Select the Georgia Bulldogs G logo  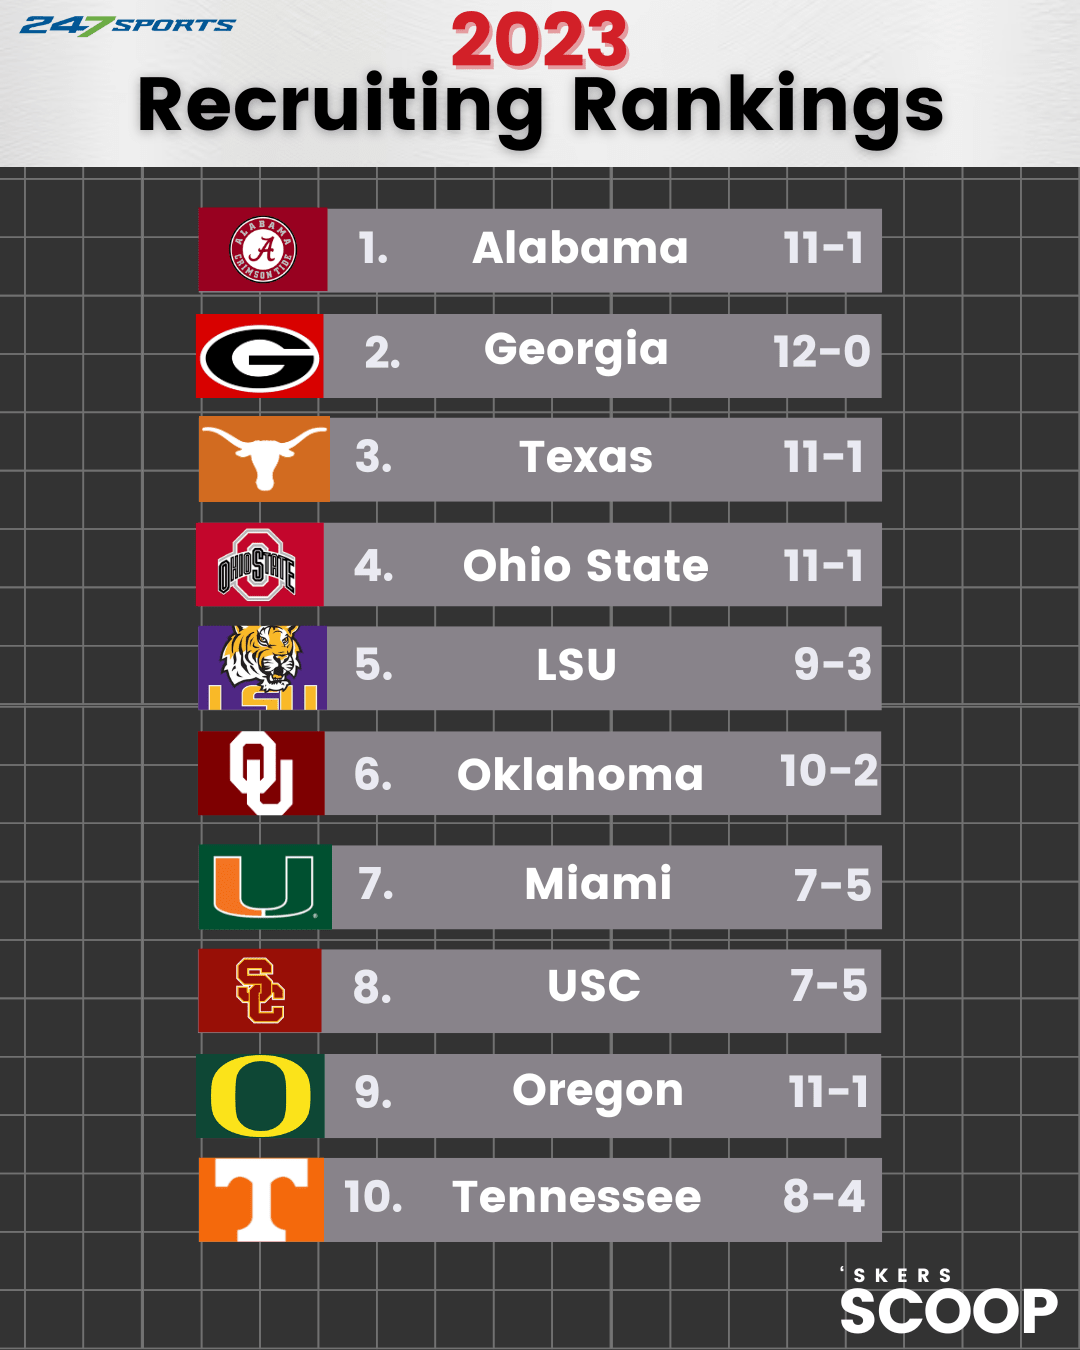(x=260, y=356)
